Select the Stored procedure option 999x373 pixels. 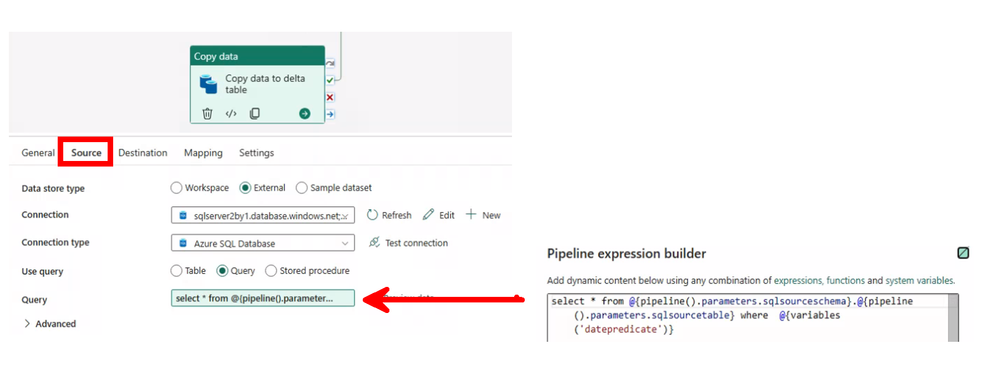point(270,271)
